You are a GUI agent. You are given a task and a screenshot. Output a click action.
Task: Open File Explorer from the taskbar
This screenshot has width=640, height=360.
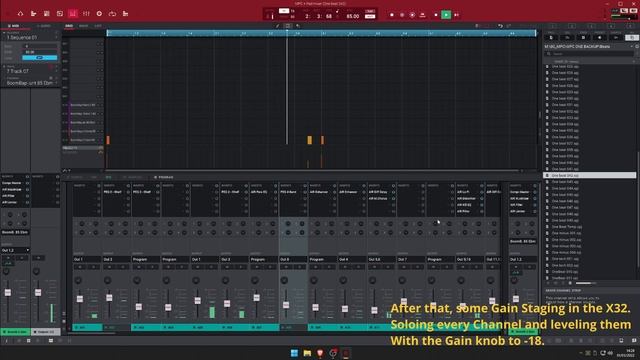(x=307, y=353)
